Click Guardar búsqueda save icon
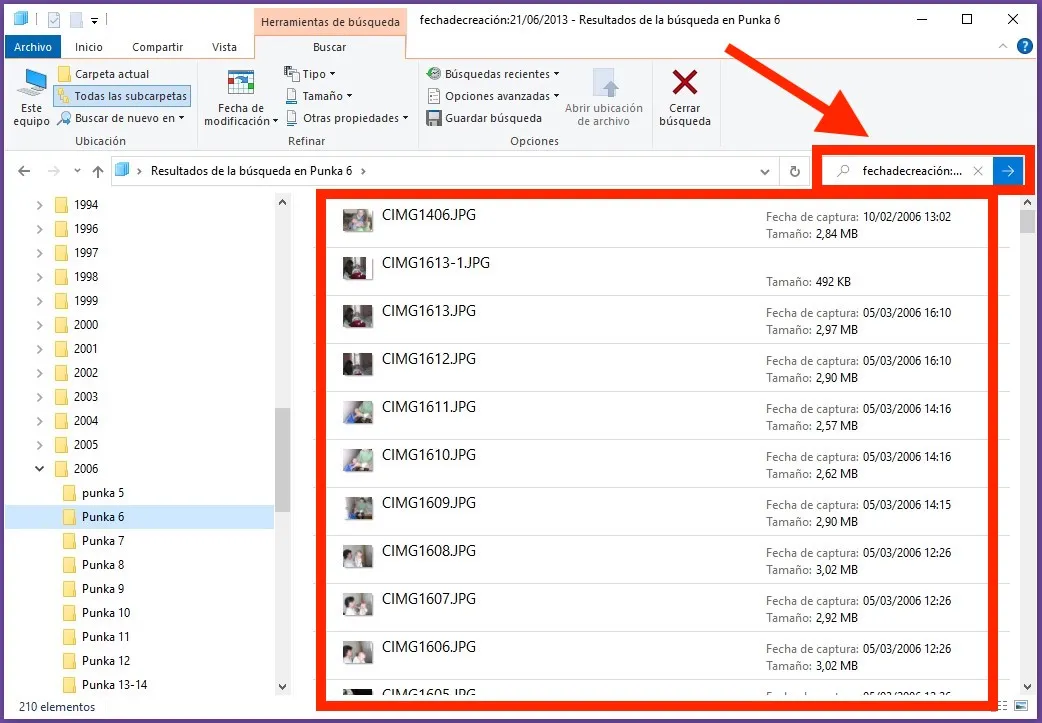Image resolution: width=1042 pixels, height=723 pixels. 434,118
